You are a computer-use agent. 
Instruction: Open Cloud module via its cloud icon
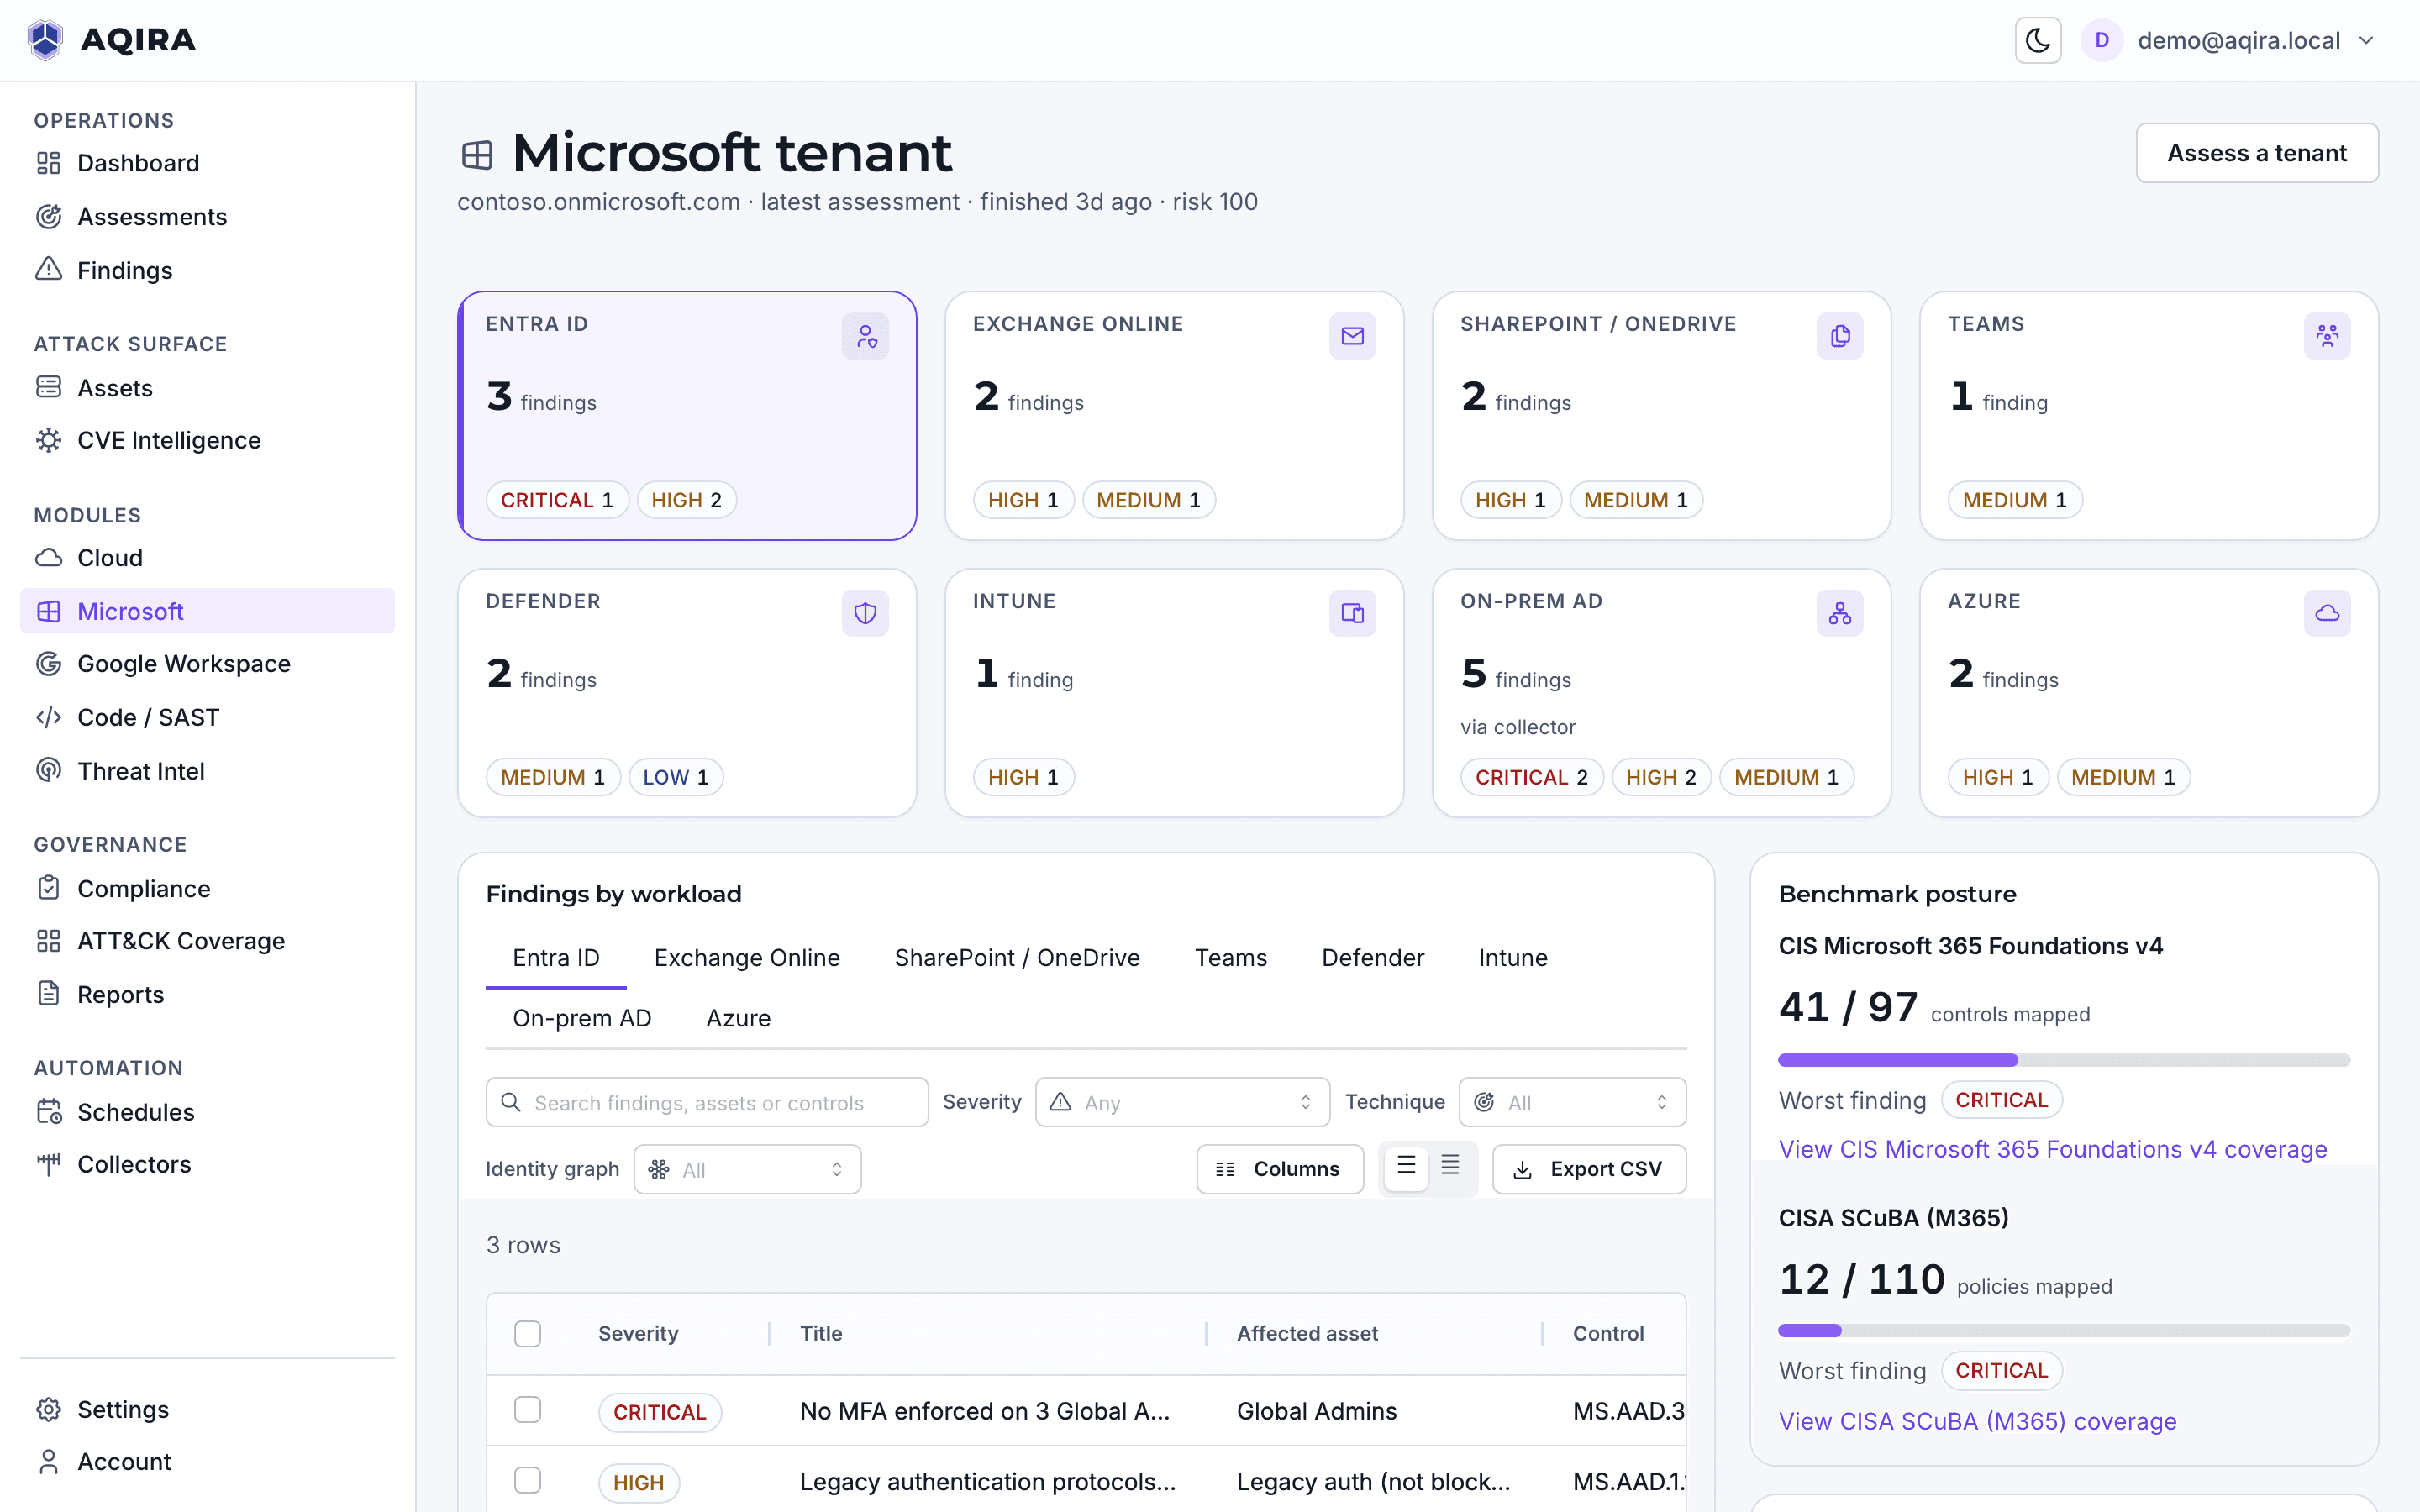[48, 557]
